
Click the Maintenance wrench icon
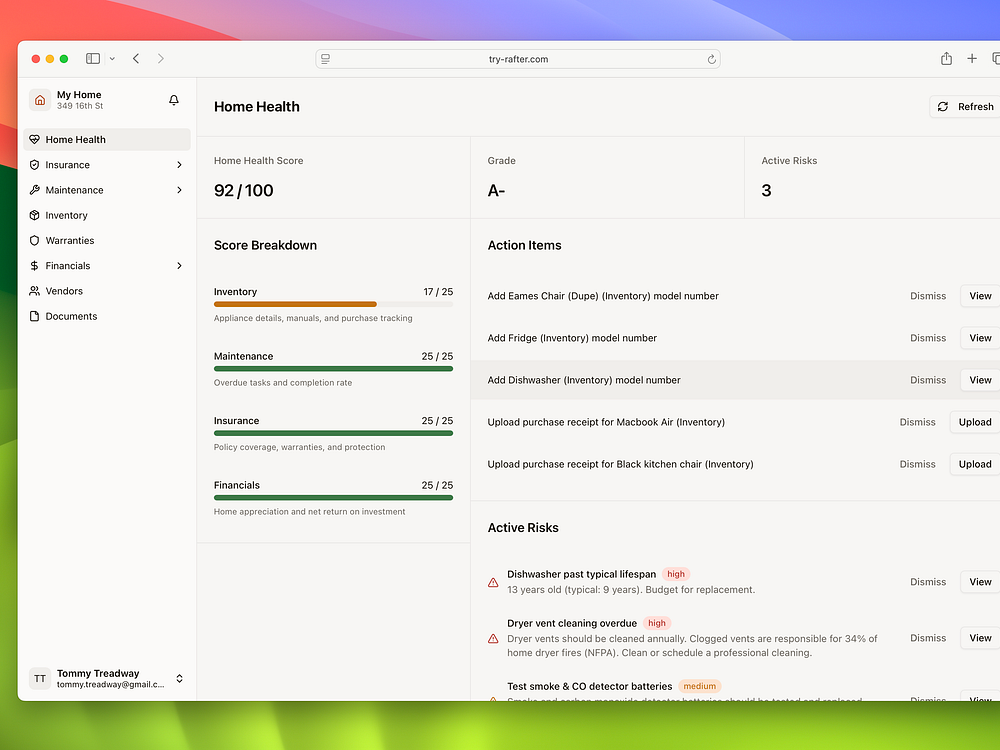(34, 190)
